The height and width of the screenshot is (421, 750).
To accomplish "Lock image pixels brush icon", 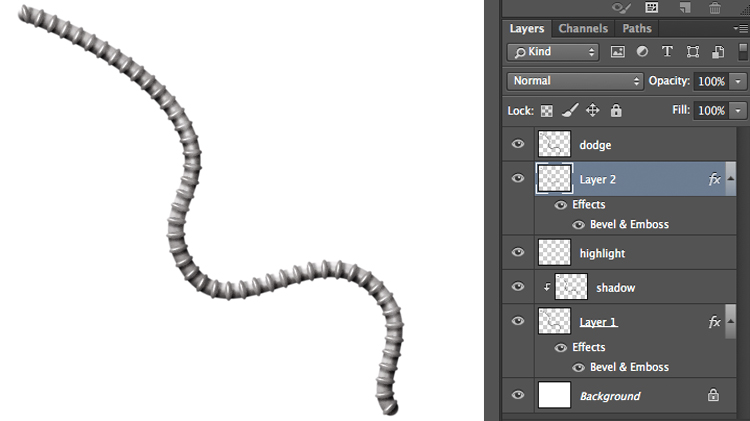I will coord(570,111).
